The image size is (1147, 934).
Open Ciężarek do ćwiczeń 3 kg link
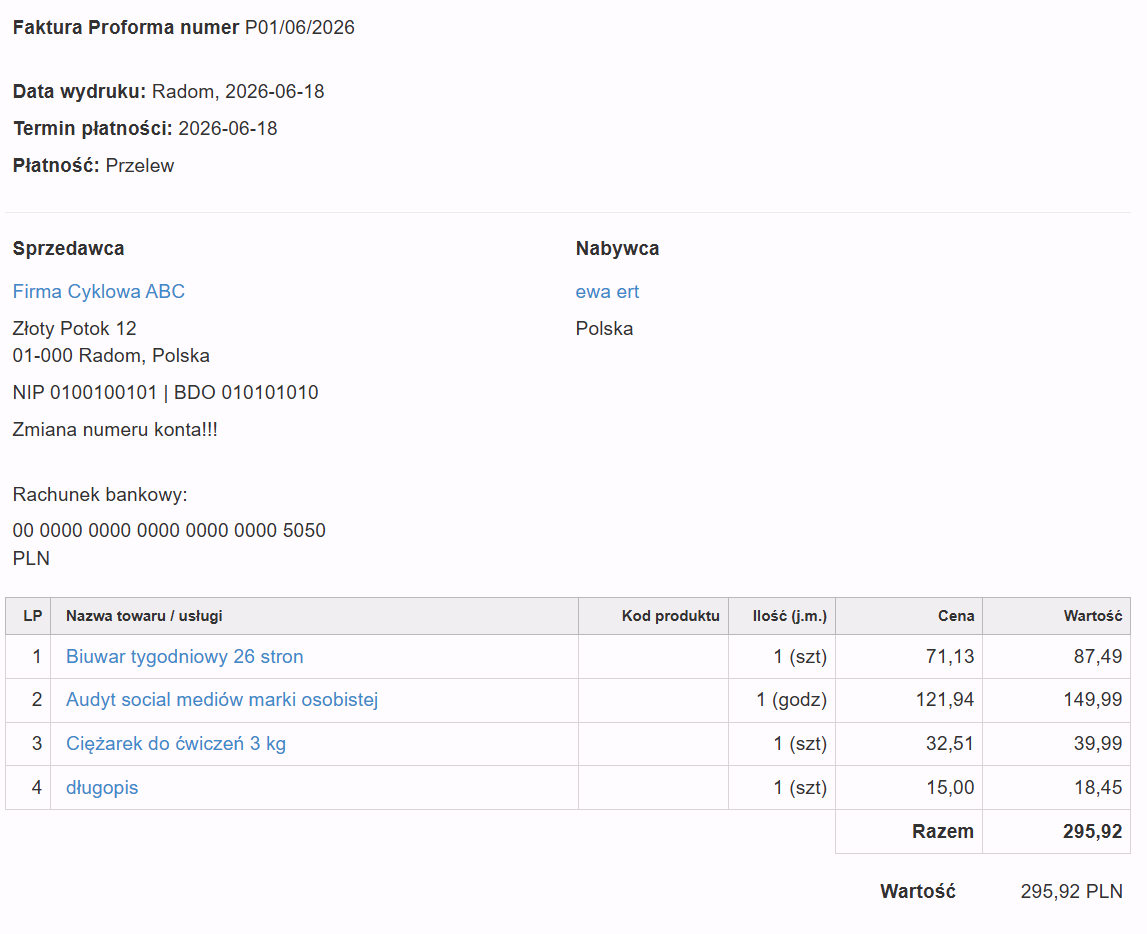[176, 744]
